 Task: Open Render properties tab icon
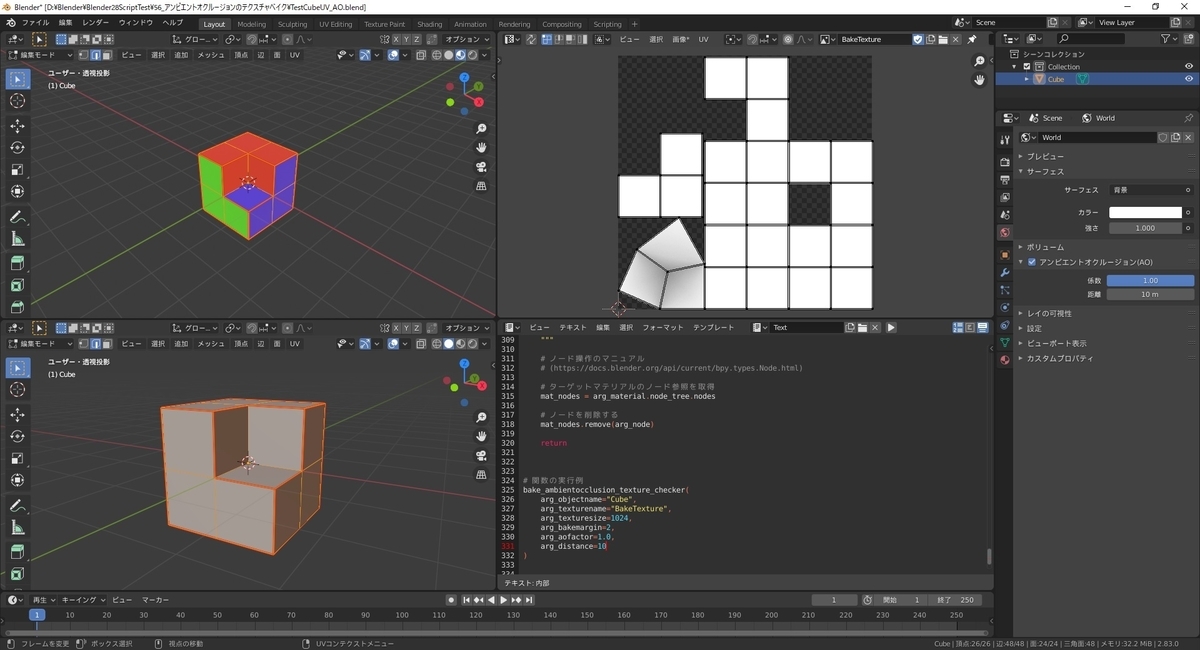(1005, 162)
